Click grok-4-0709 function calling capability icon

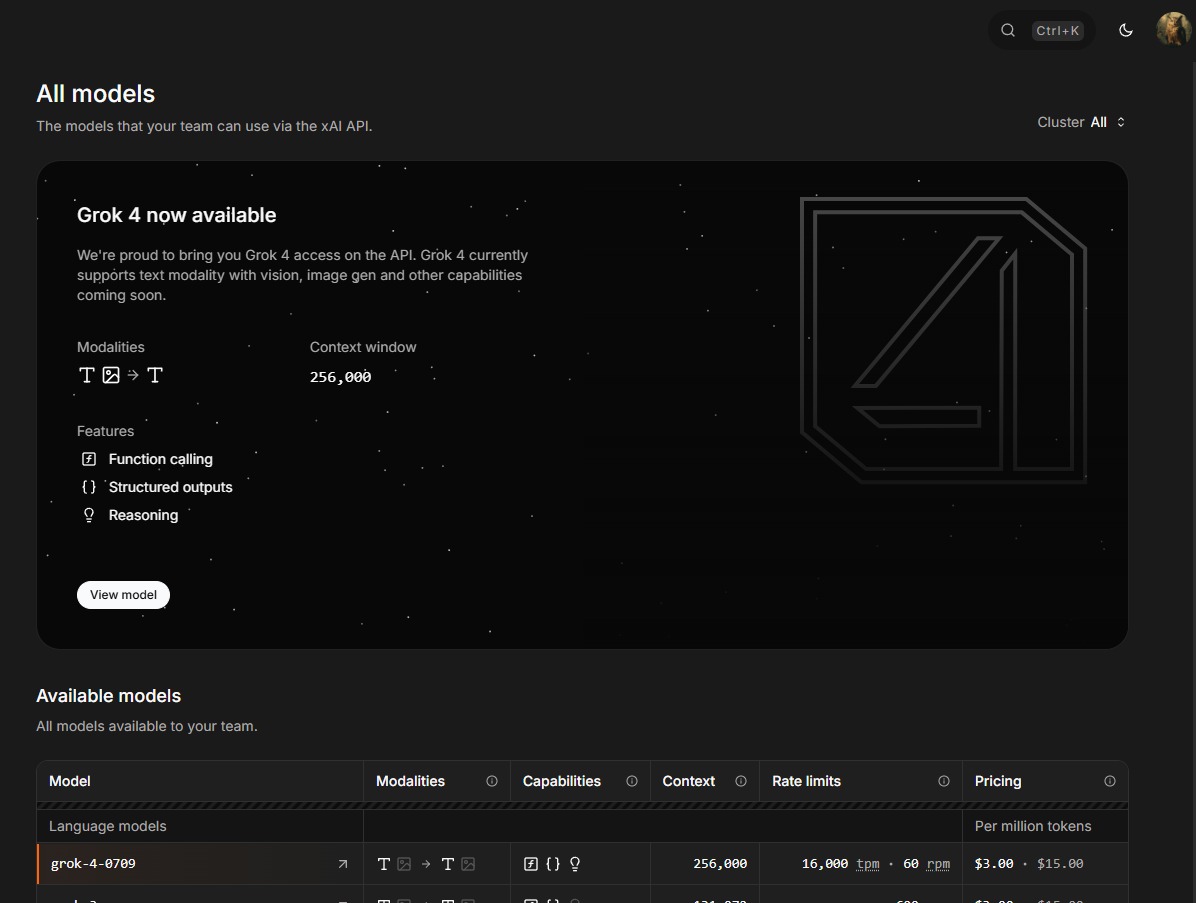(x=531, y=864)
